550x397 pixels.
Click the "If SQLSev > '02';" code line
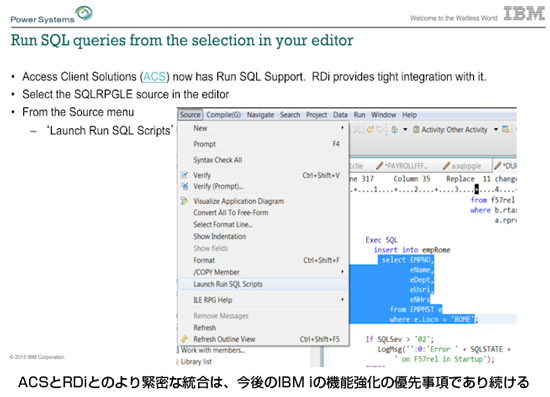400,339
